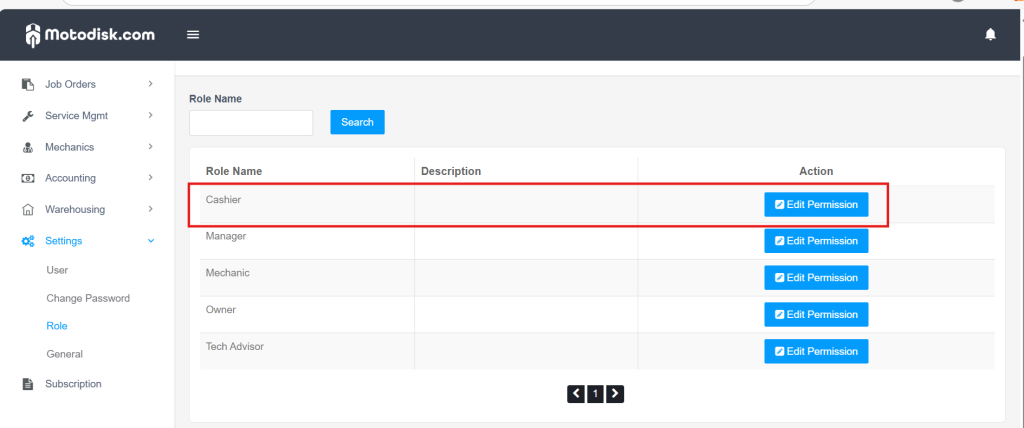Click the Accounting money icon
Viewport: 1024px width, 428px height.
[28, 178]
